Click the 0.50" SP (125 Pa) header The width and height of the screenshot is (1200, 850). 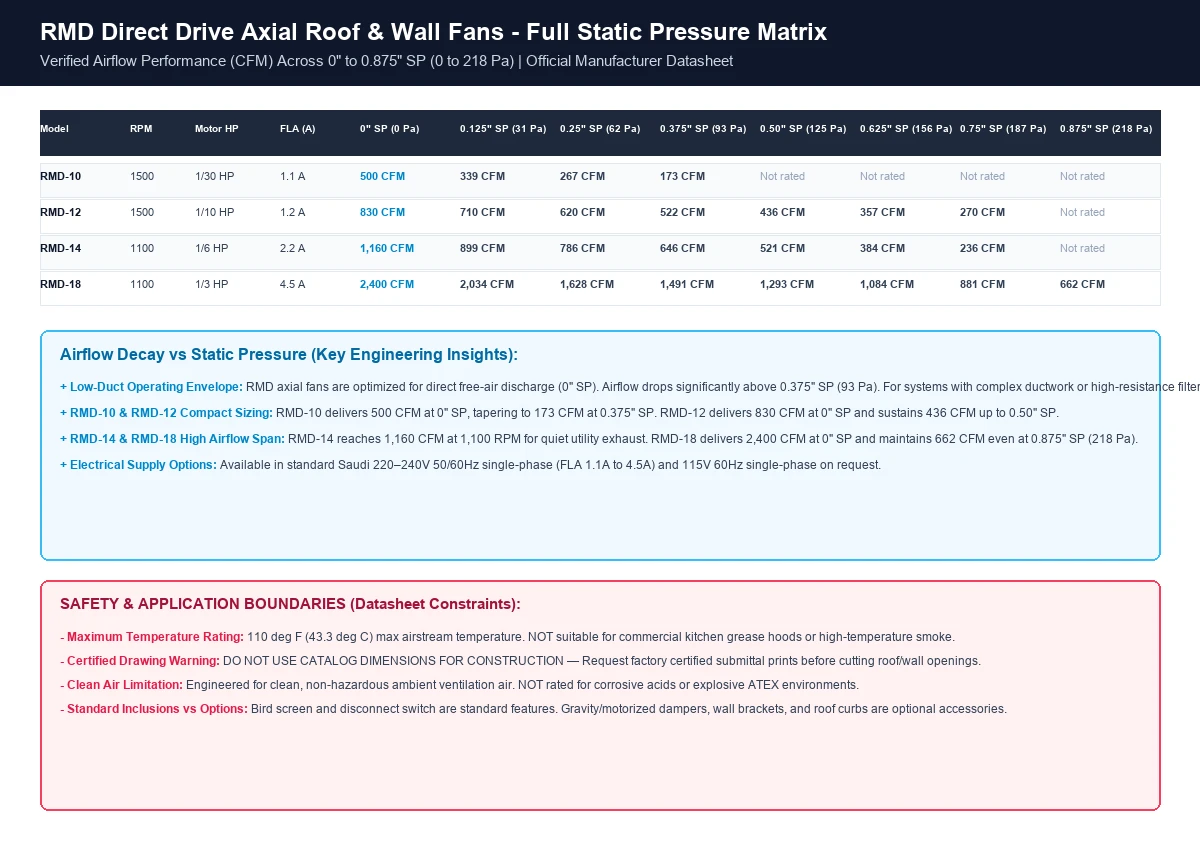point(803,129)
